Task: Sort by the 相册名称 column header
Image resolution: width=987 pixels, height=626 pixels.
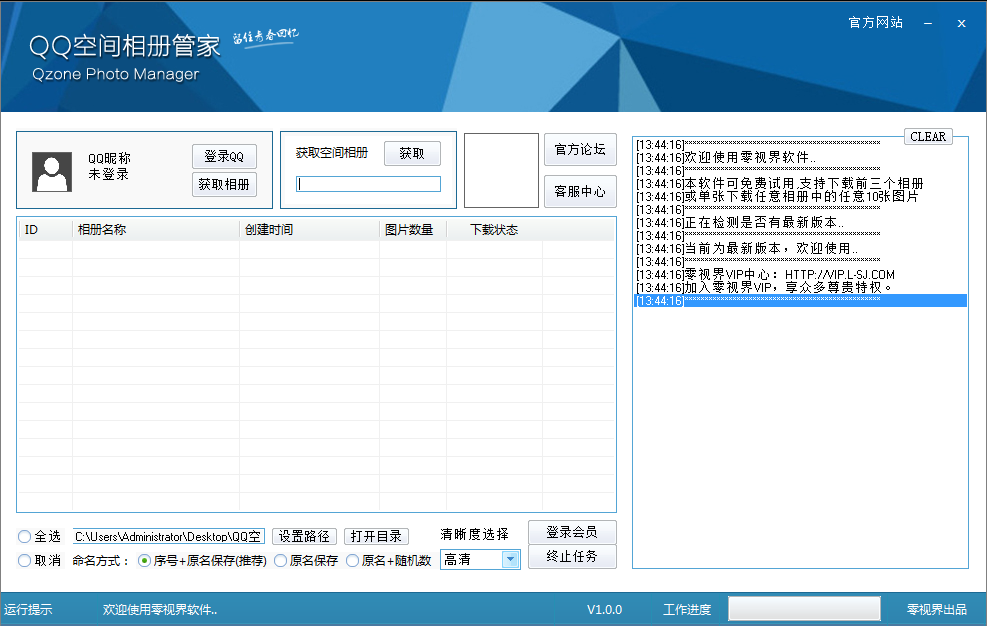Action: [155, 230]
